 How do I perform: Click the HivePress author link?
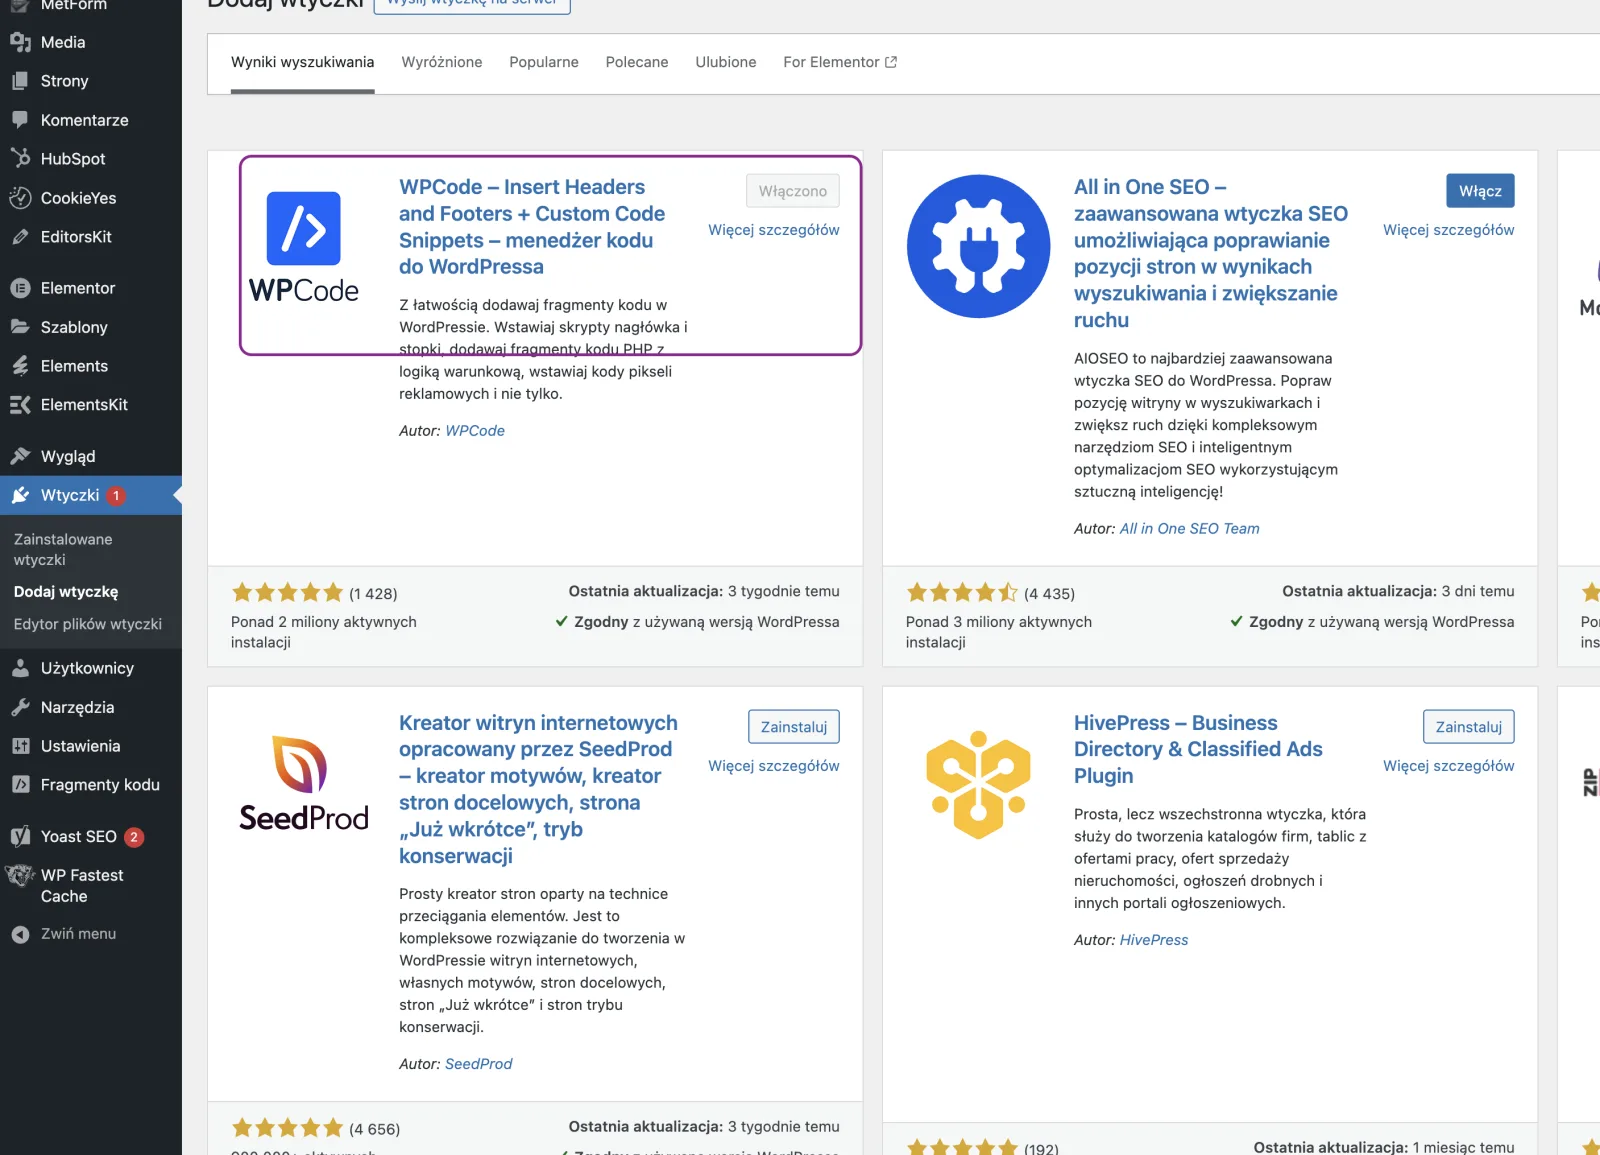click(x=1154, y=940)
